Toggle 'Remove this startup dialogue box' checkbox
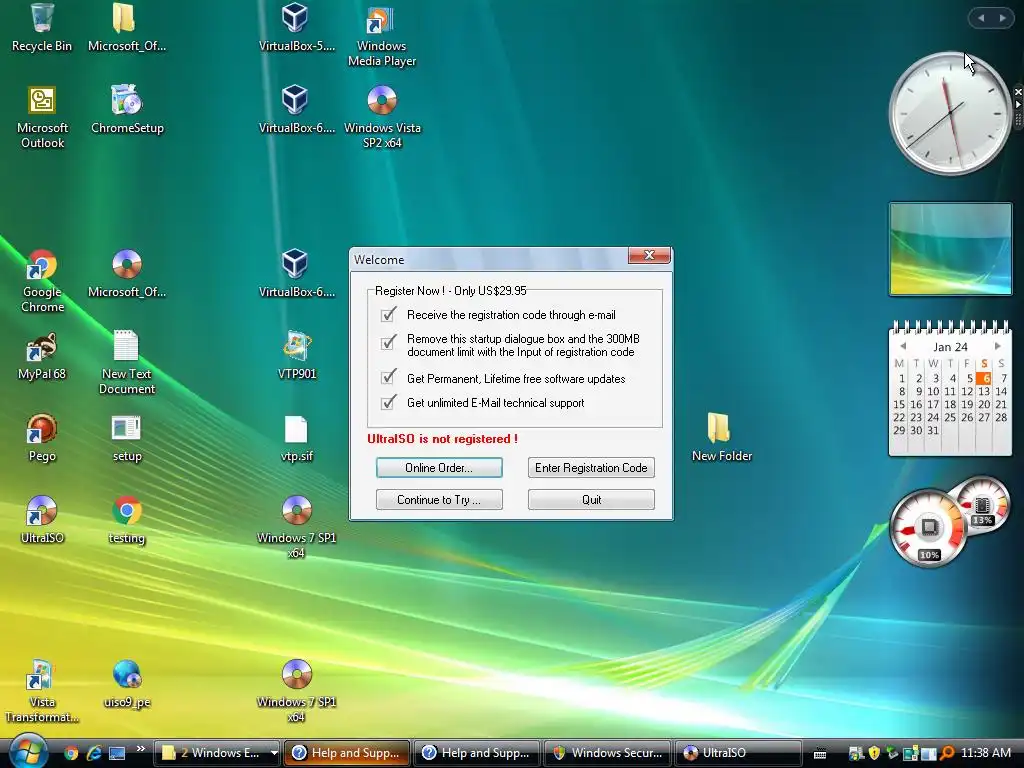1024x768 pixels. [388, 342]
